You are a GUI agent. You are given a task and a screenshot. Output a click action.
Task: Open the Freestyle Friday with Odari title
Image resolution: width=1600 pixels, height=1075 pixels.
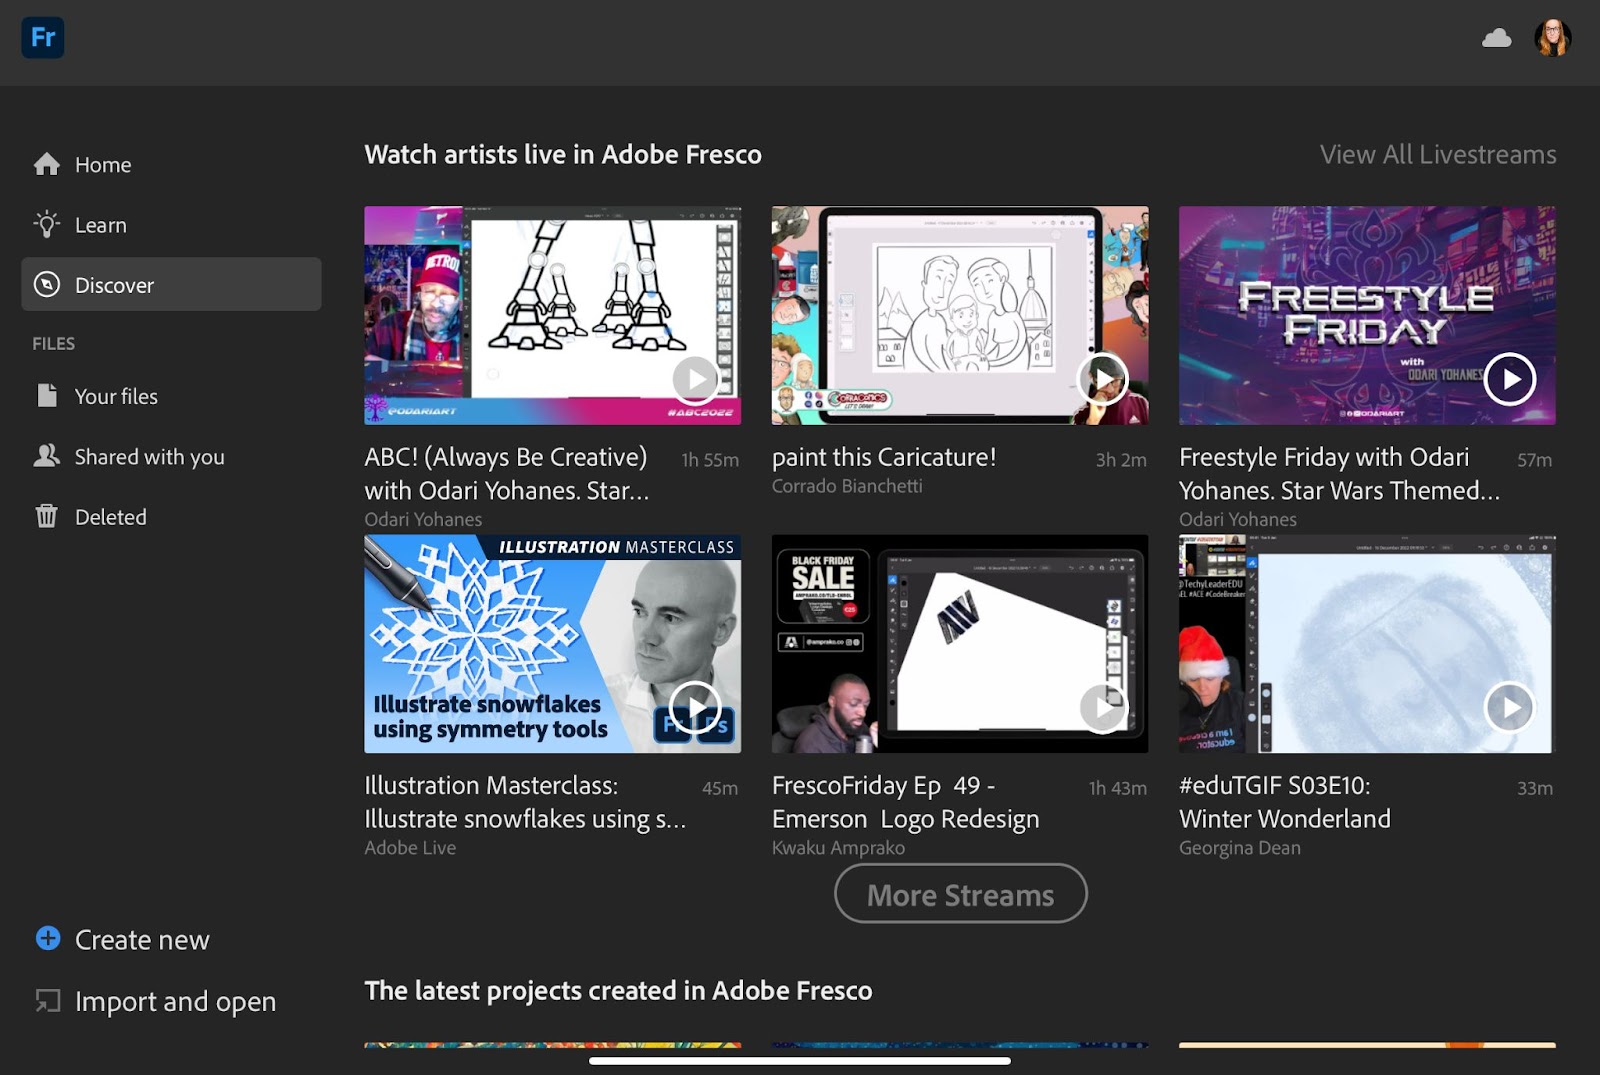coord(1339,473)
